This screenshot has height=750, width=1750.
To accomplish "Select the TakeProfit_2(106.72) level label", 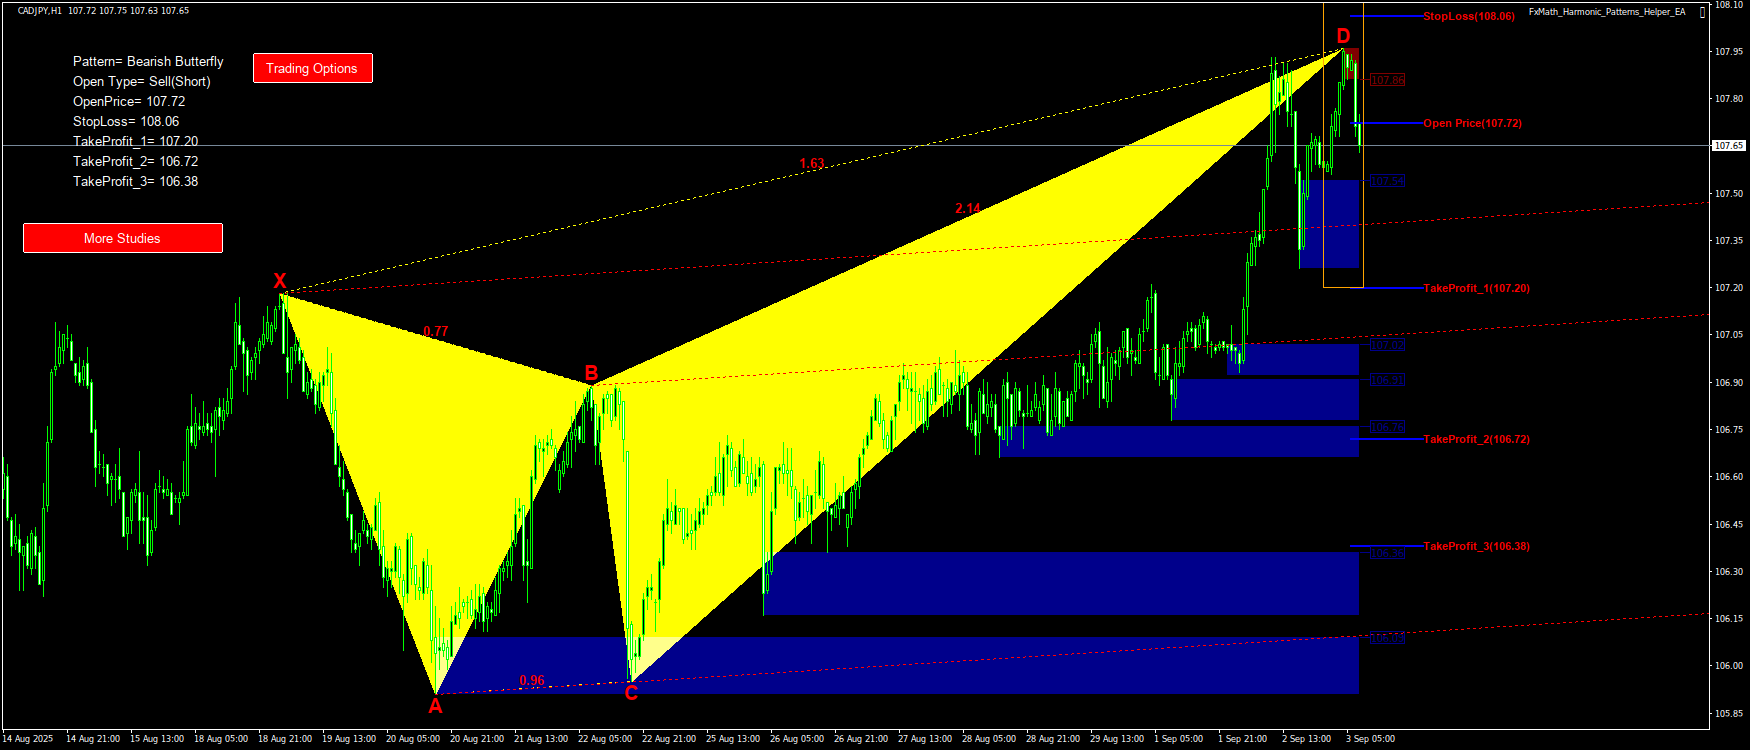I will [1476, 439].
